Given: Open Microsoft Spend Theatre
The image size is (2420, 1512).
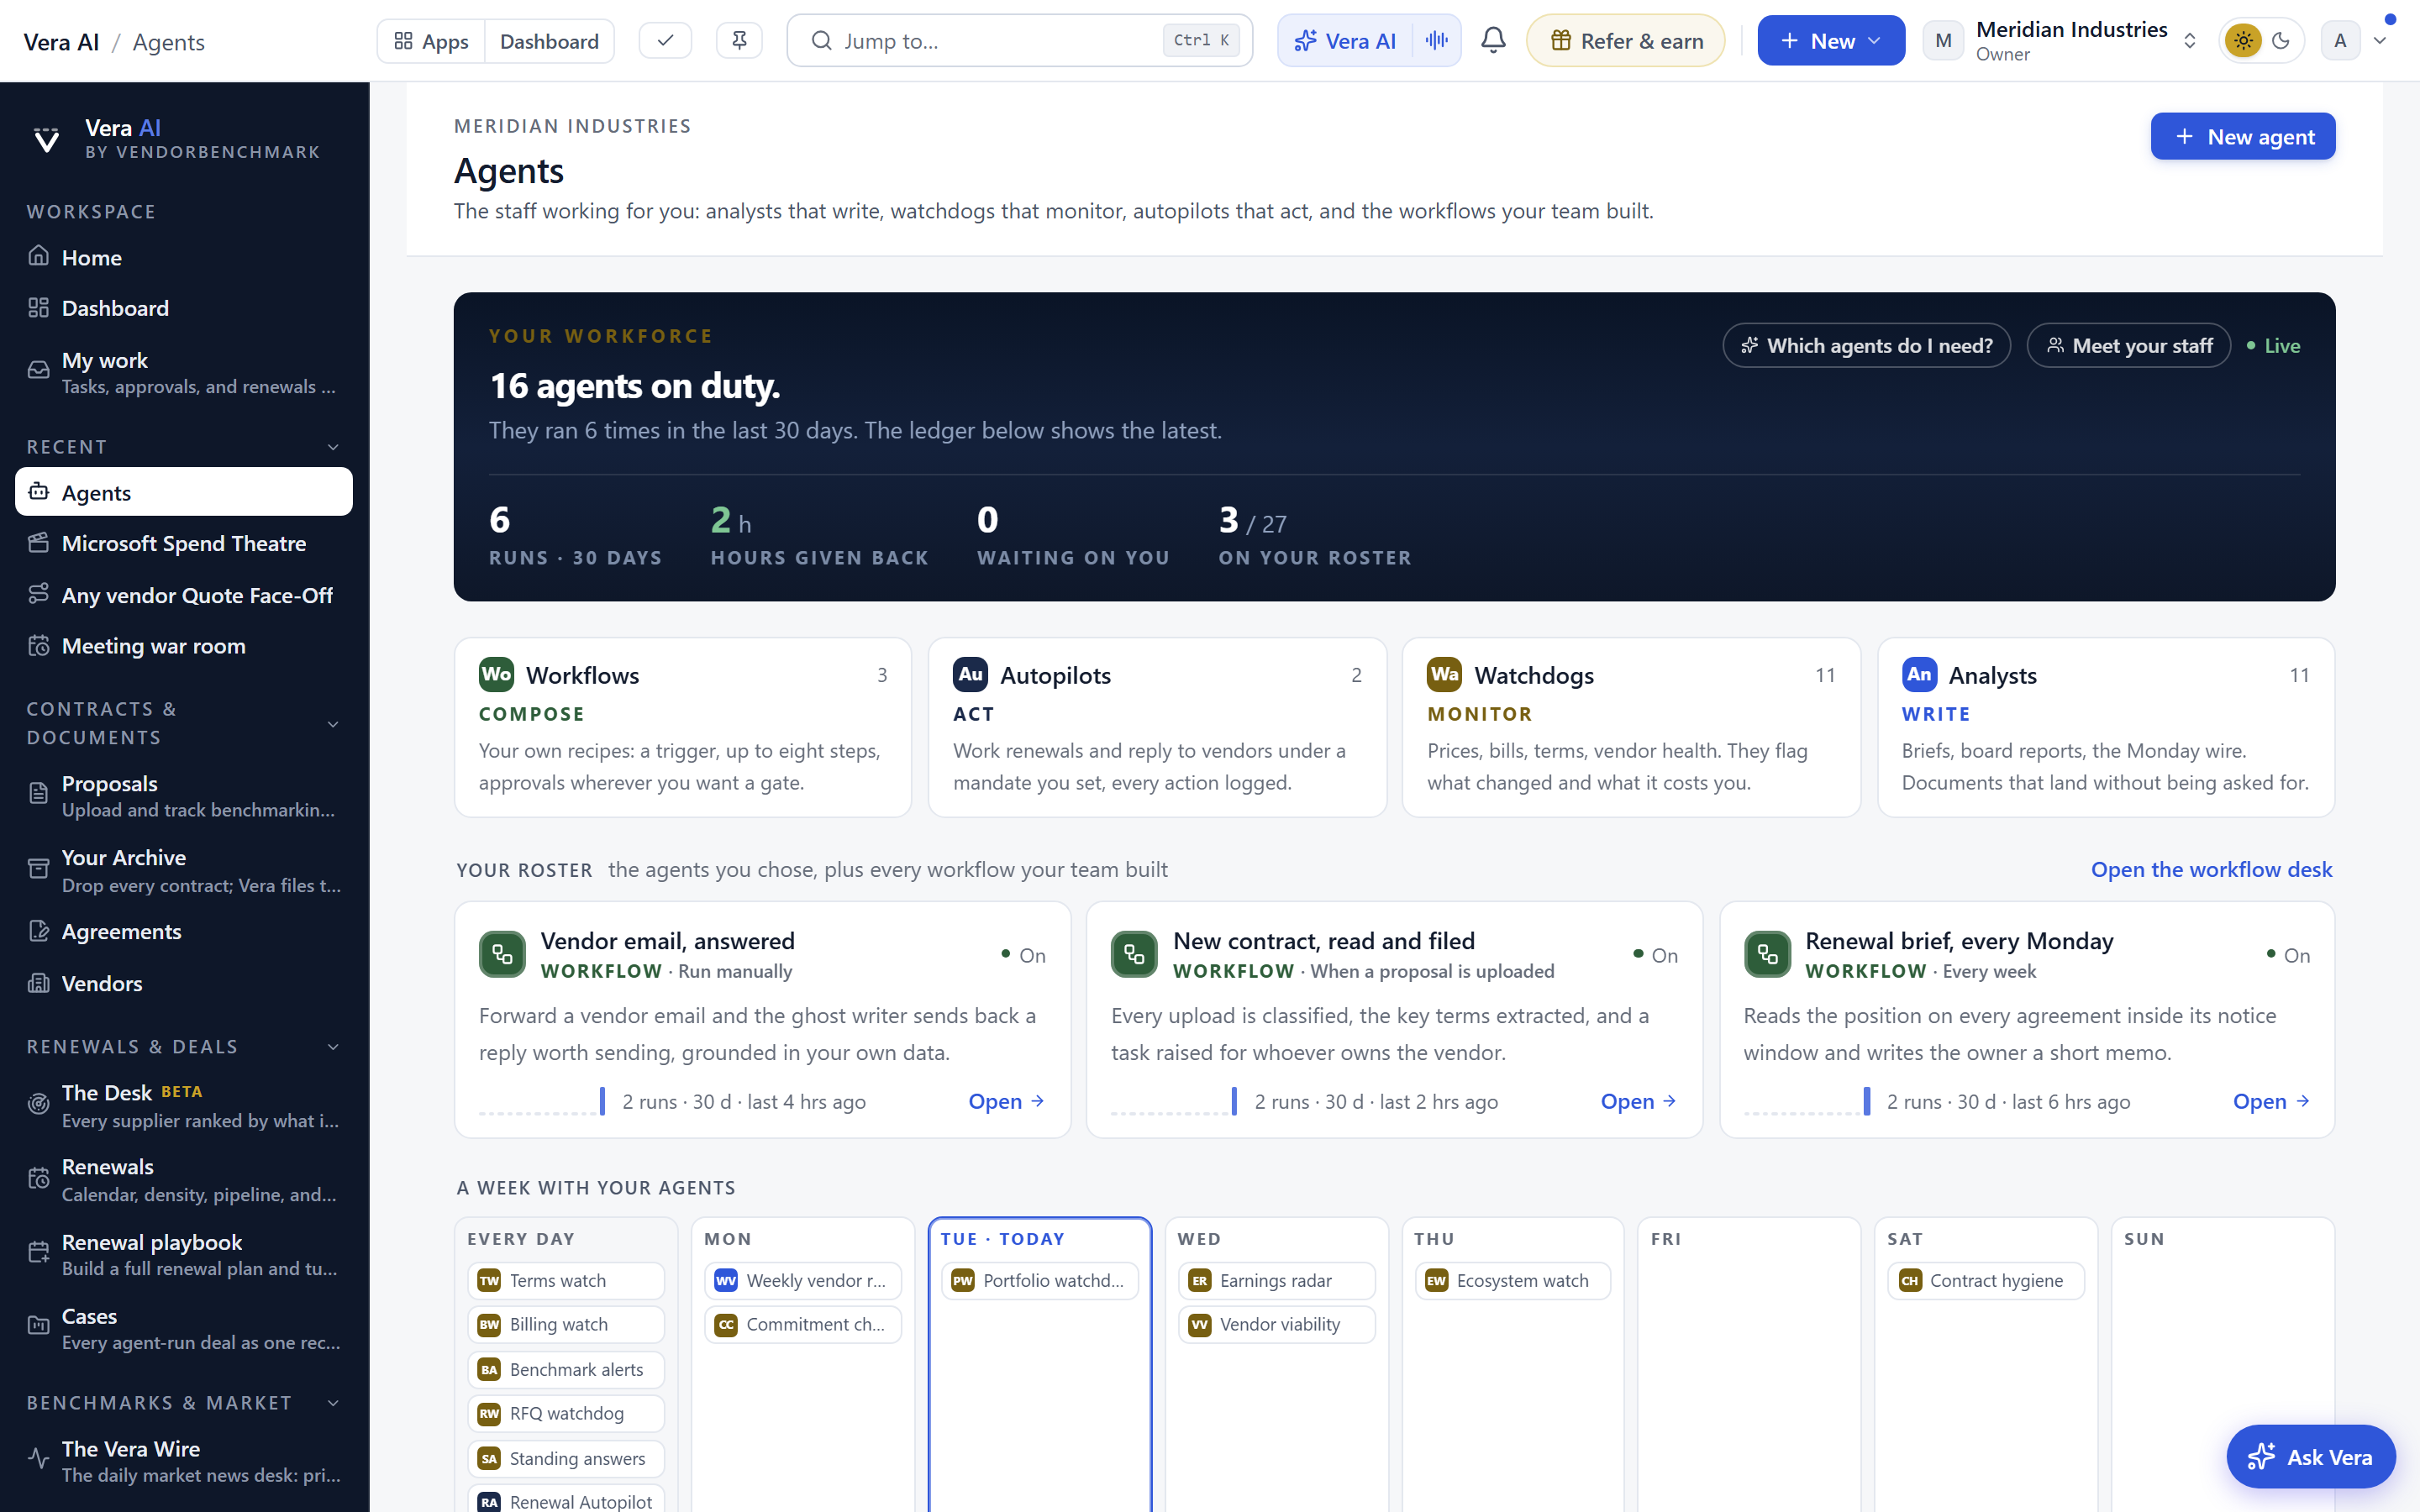Looking at the screenshot, I should [184, 543].
